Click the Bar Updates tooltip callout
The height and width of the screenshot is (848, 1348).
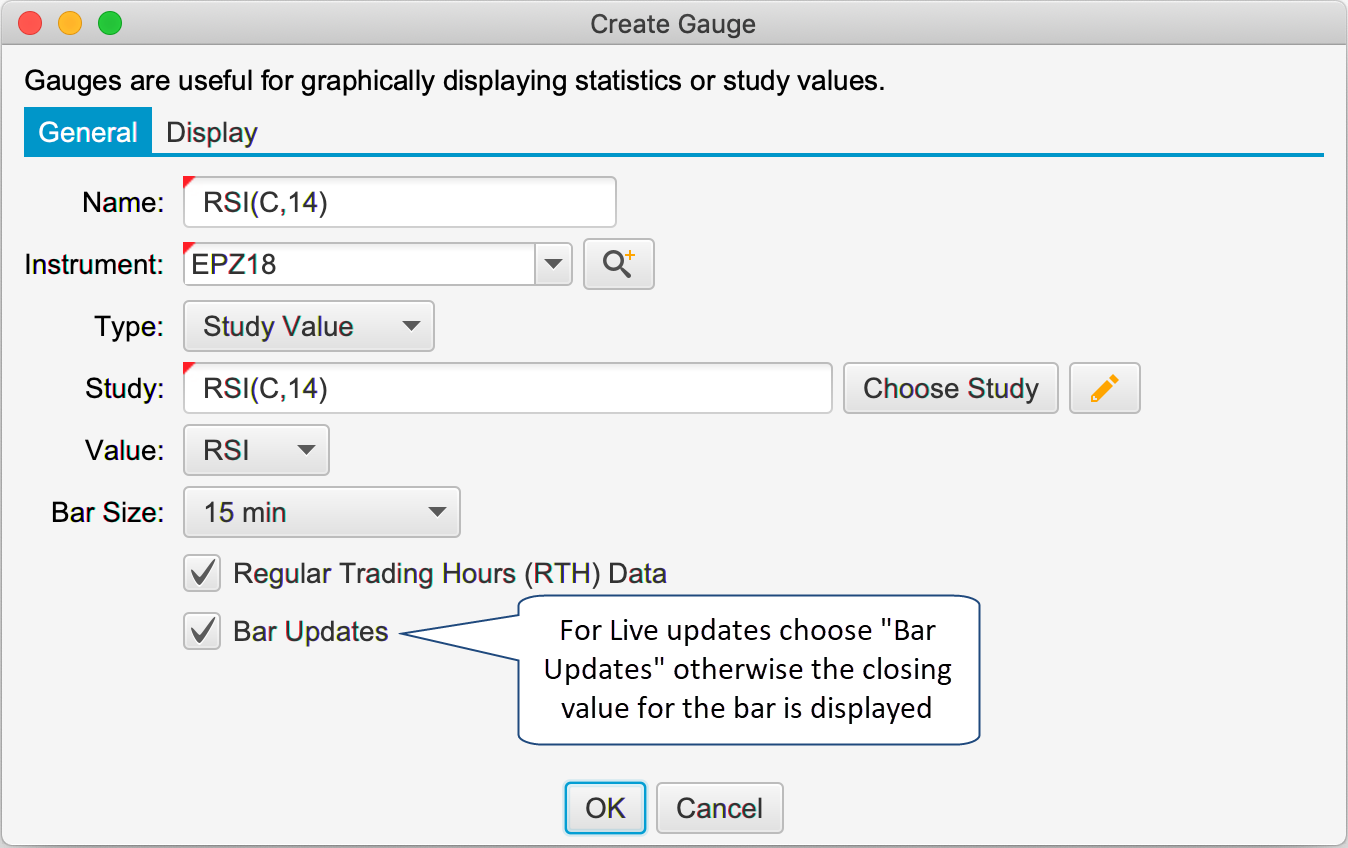pyautogui.click(x=747, y=670)
